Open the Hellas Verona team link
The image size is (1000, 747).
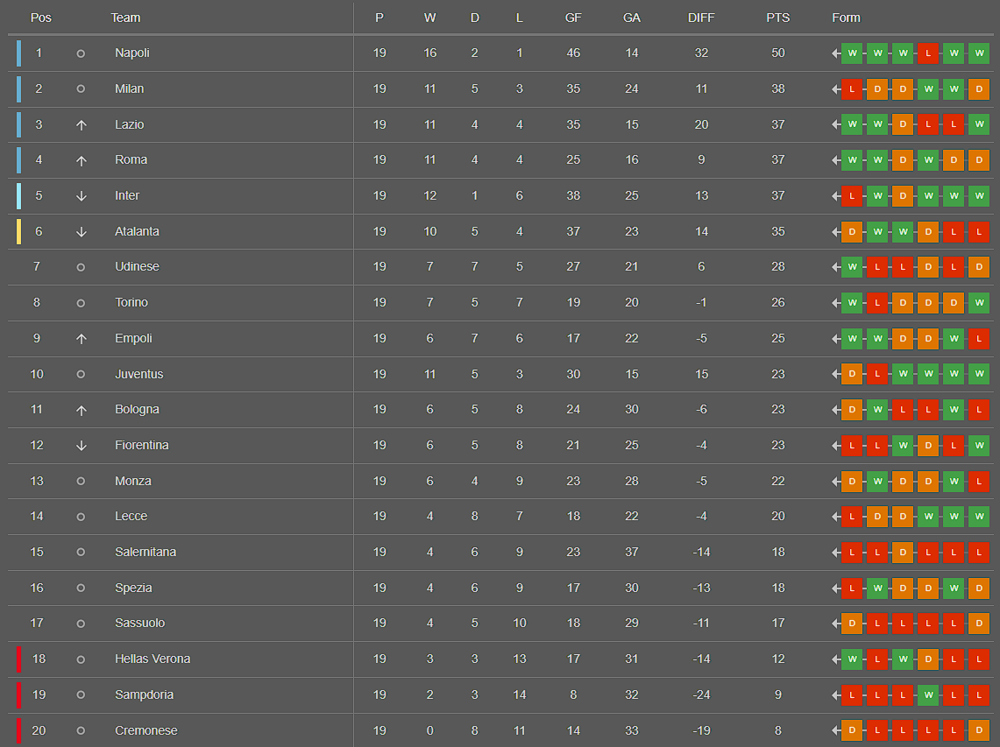[152, 659]
